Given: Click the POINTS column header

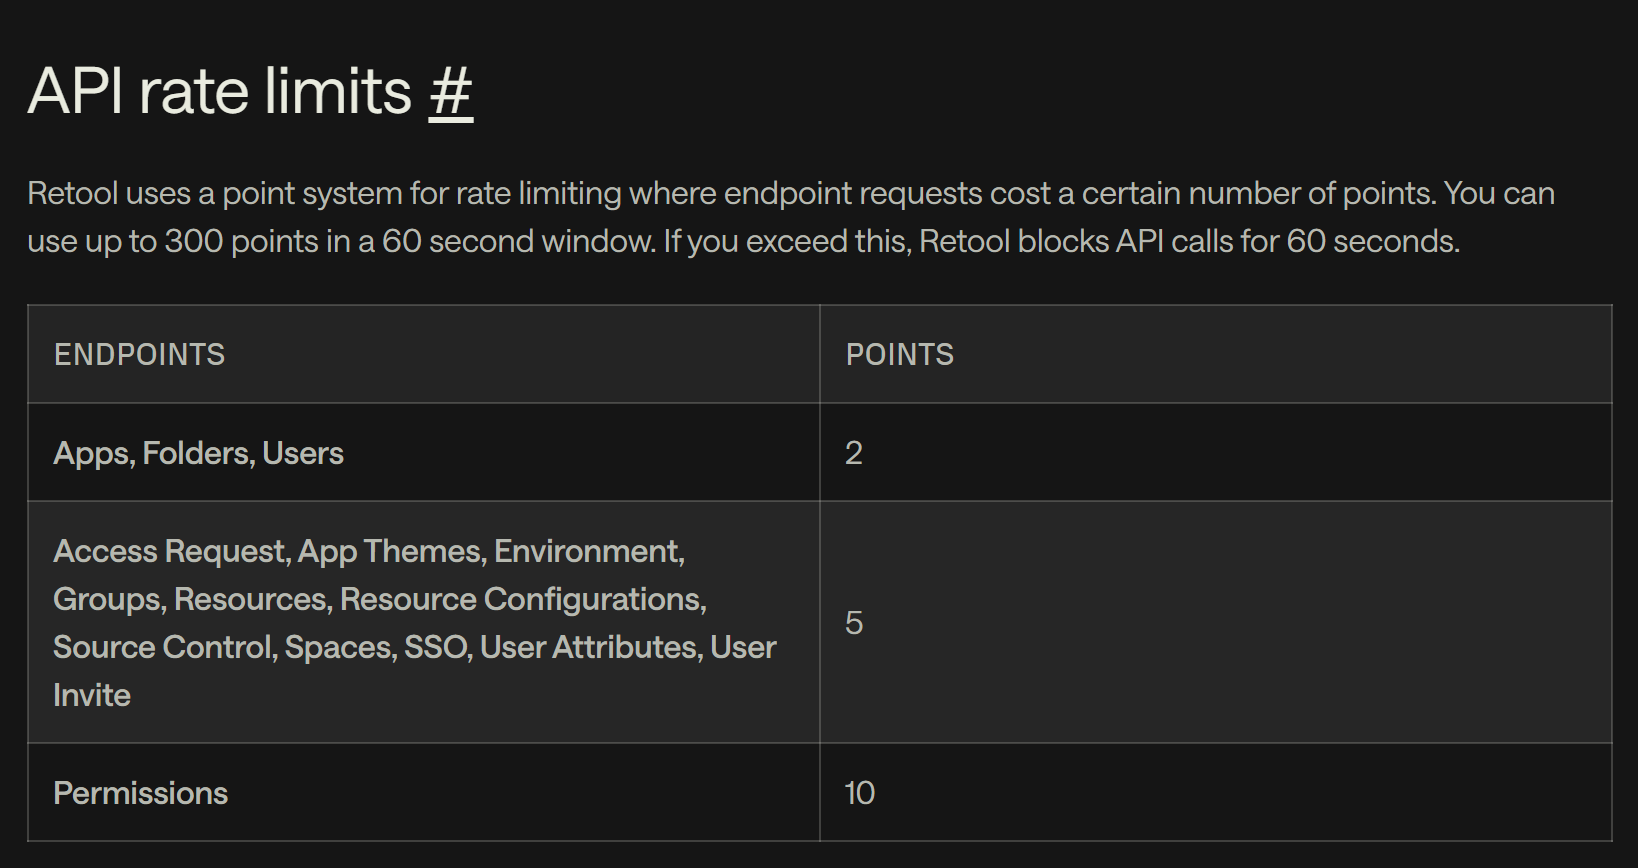Looking at the screenshot, I should pos(899,355).
